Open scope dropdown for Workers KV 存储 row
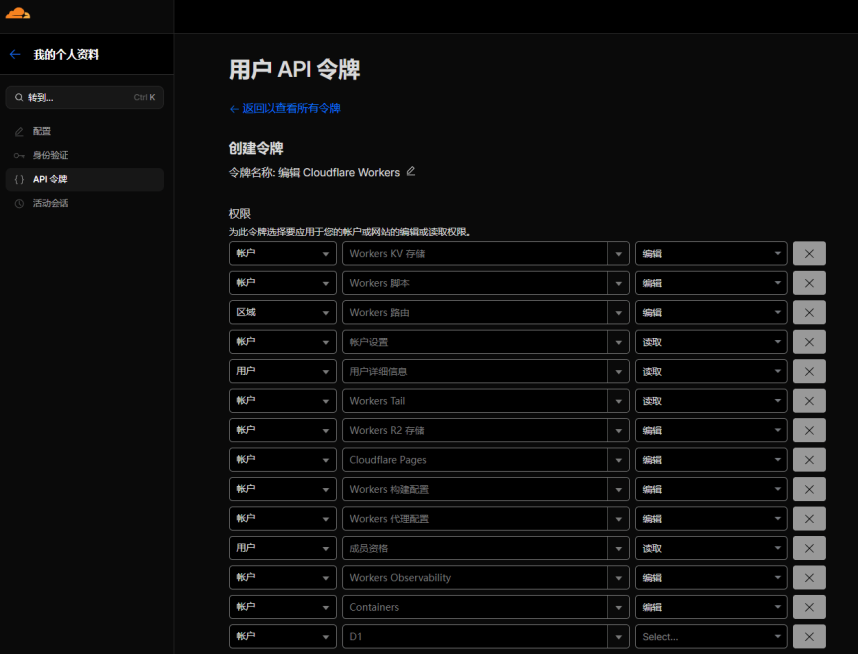The height and width of the screenshot is (654, 858). tap(282, 253)
